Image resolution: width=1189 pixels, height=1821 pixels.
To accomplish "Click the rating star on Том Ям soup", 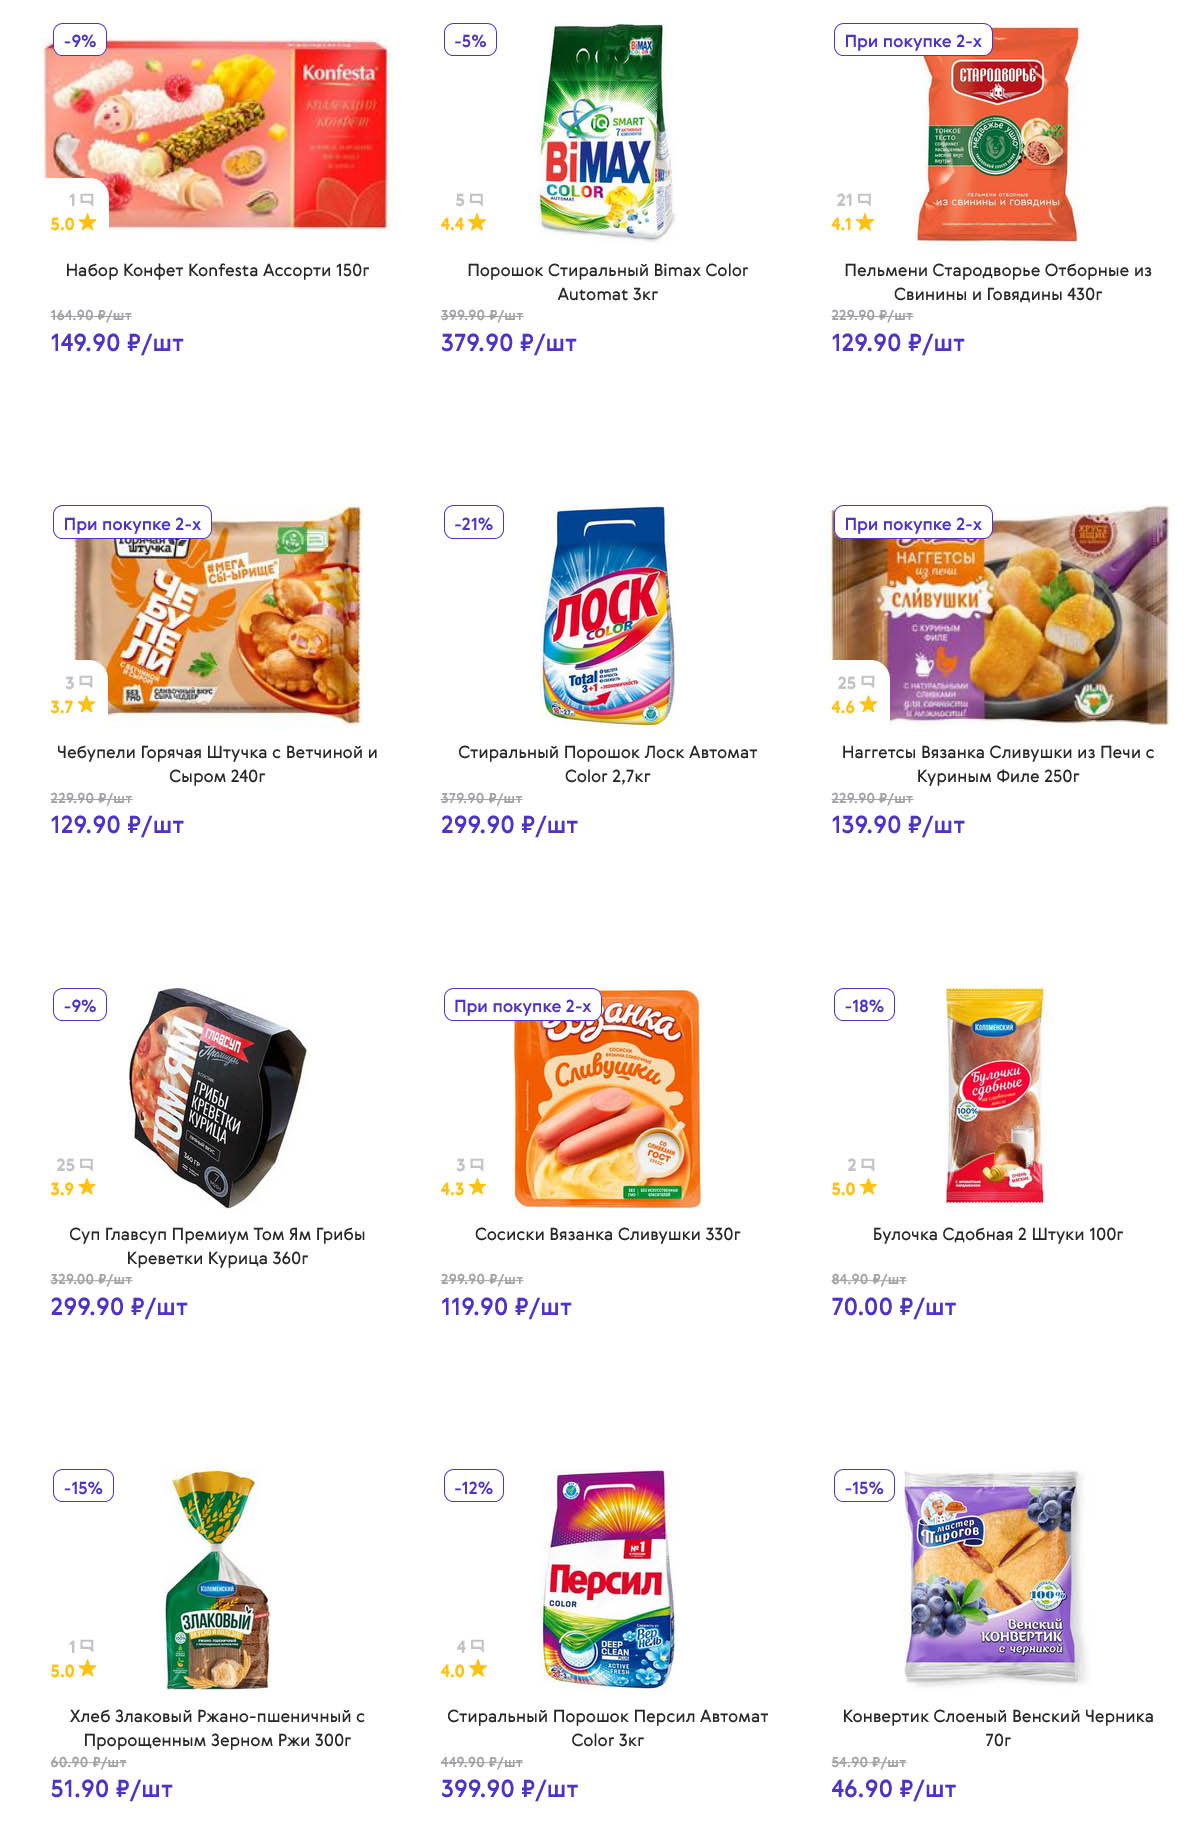I will coord(87,1187).
